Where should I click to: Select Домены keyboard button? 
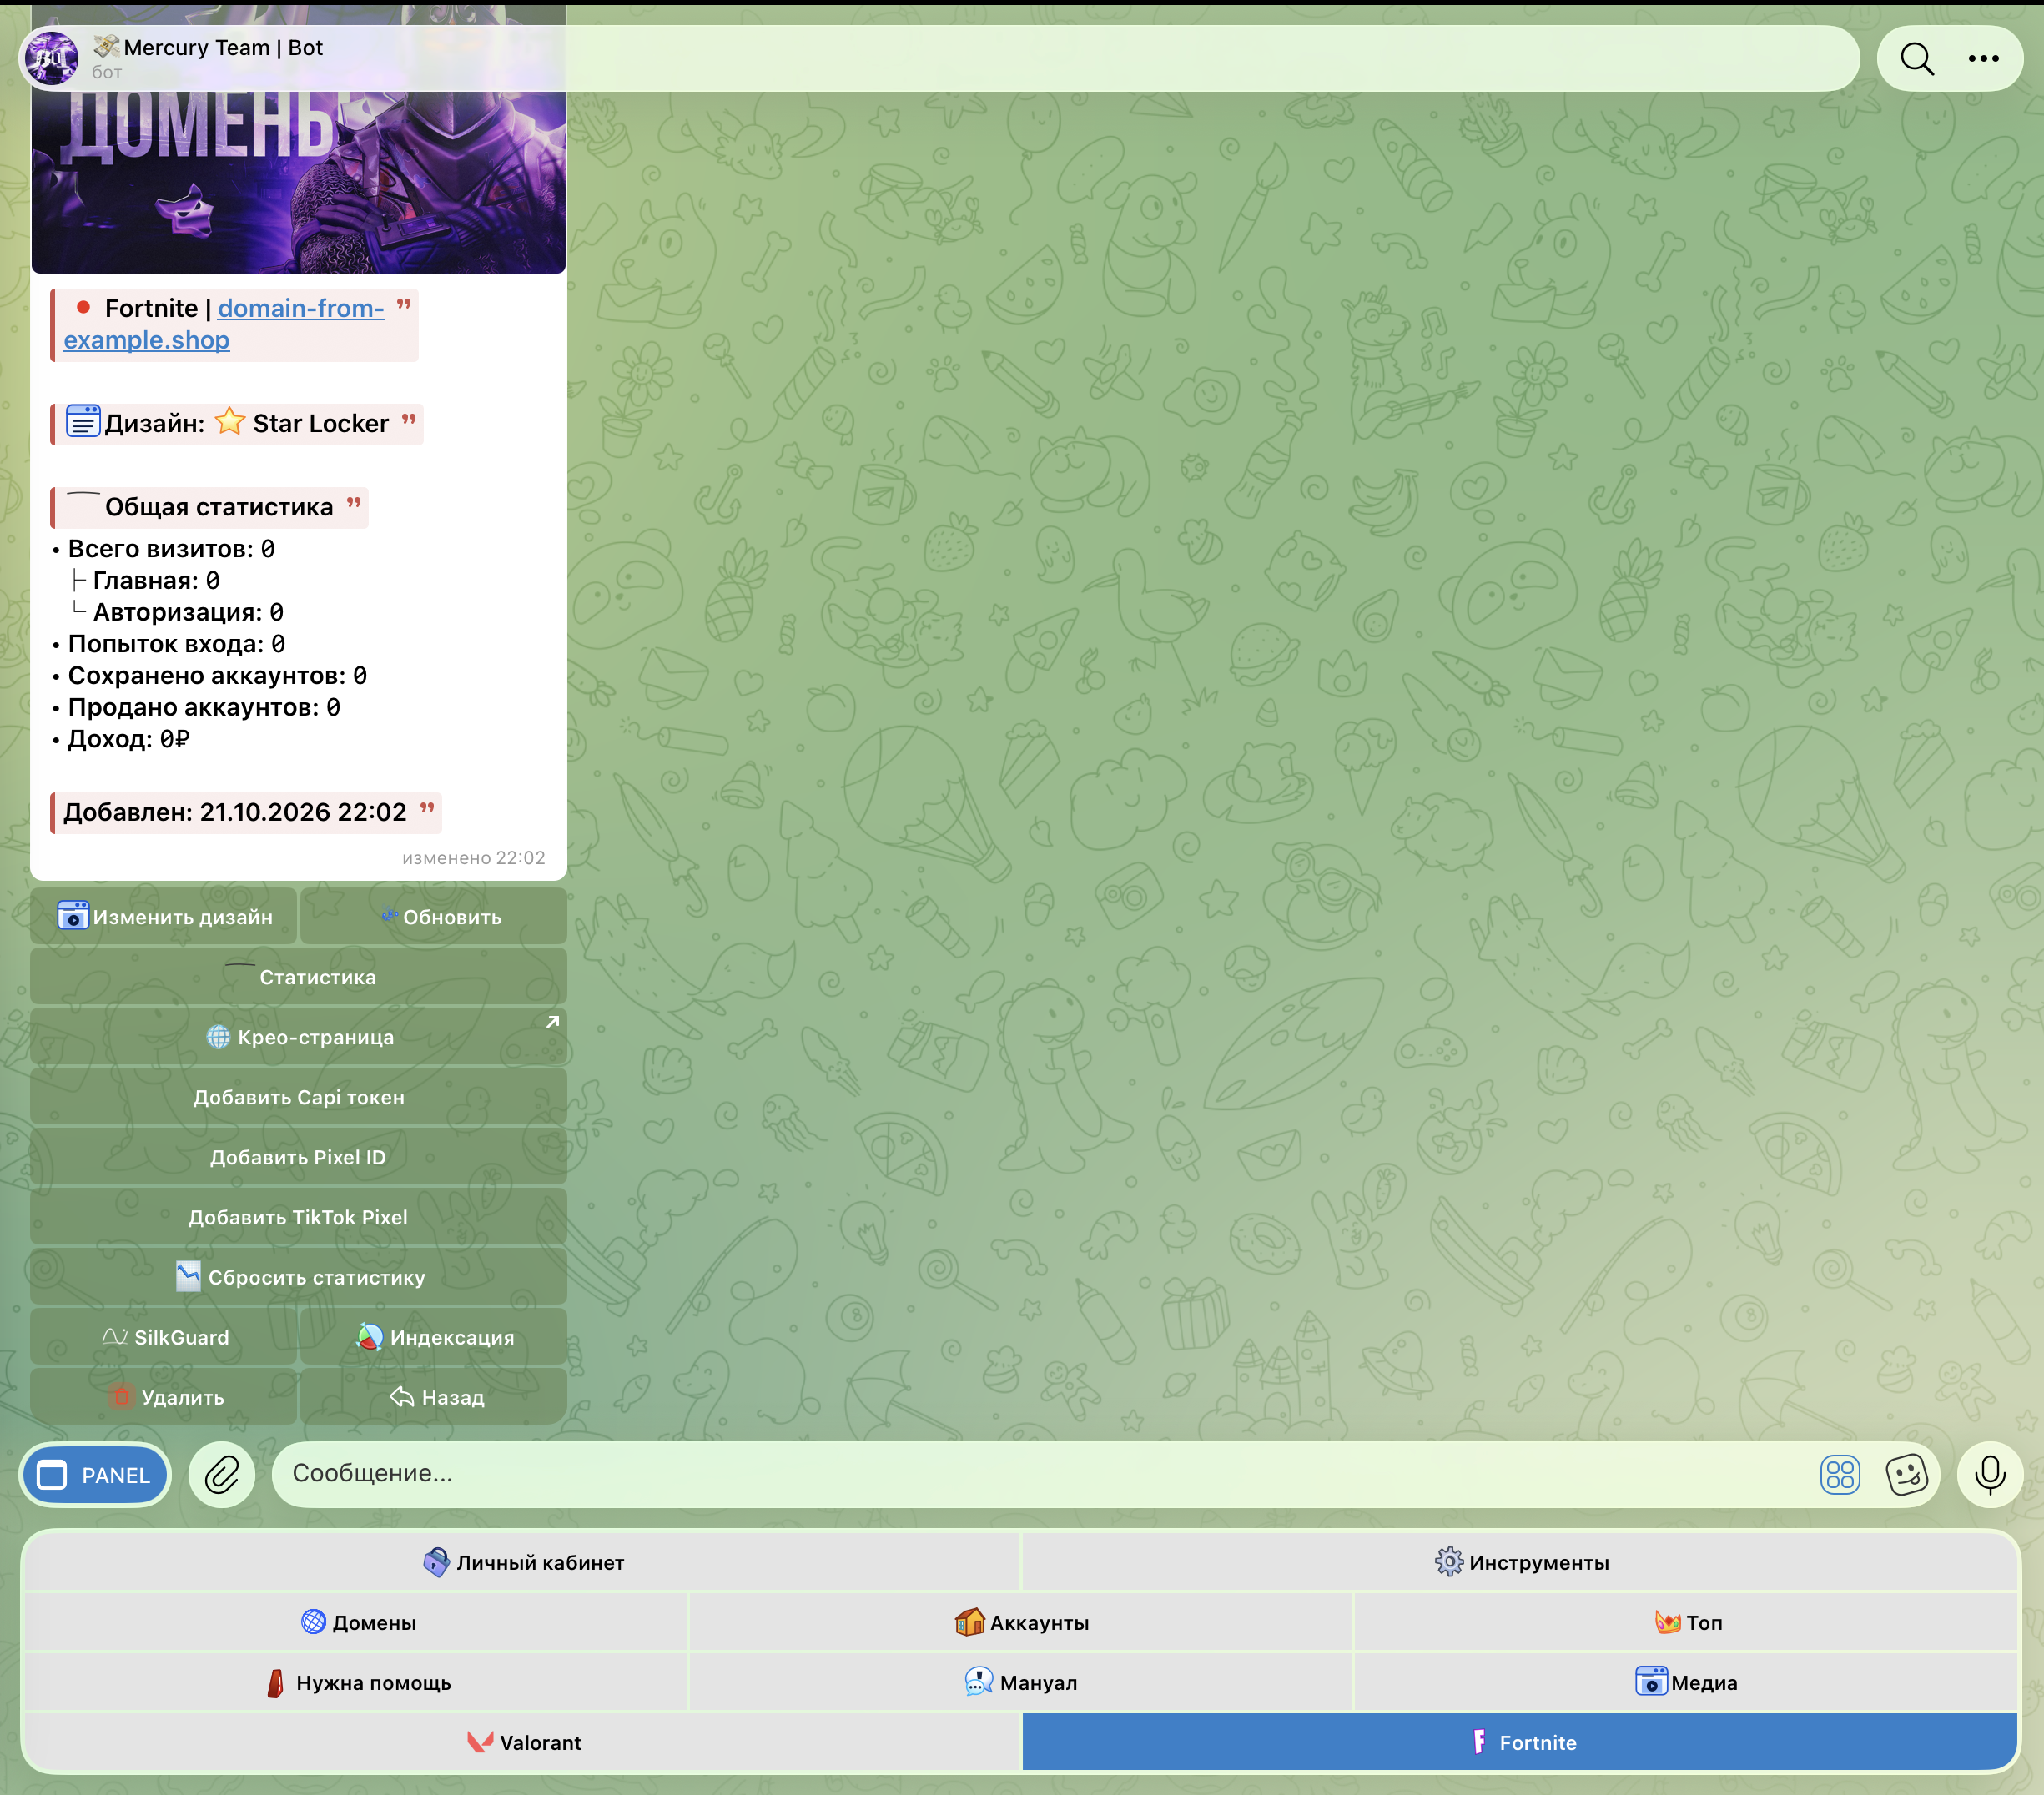coord(357,1621)
